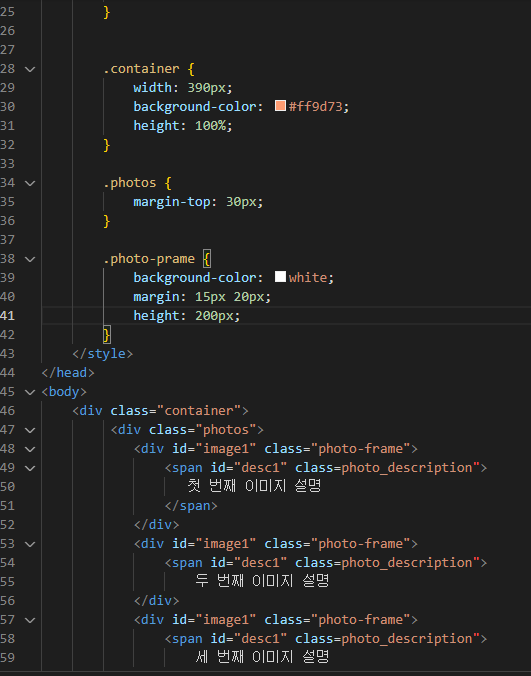Click line number 28 in gutter
Image resolution: width=531 pixels, height=676 pixels.
(x=7, y=69)
